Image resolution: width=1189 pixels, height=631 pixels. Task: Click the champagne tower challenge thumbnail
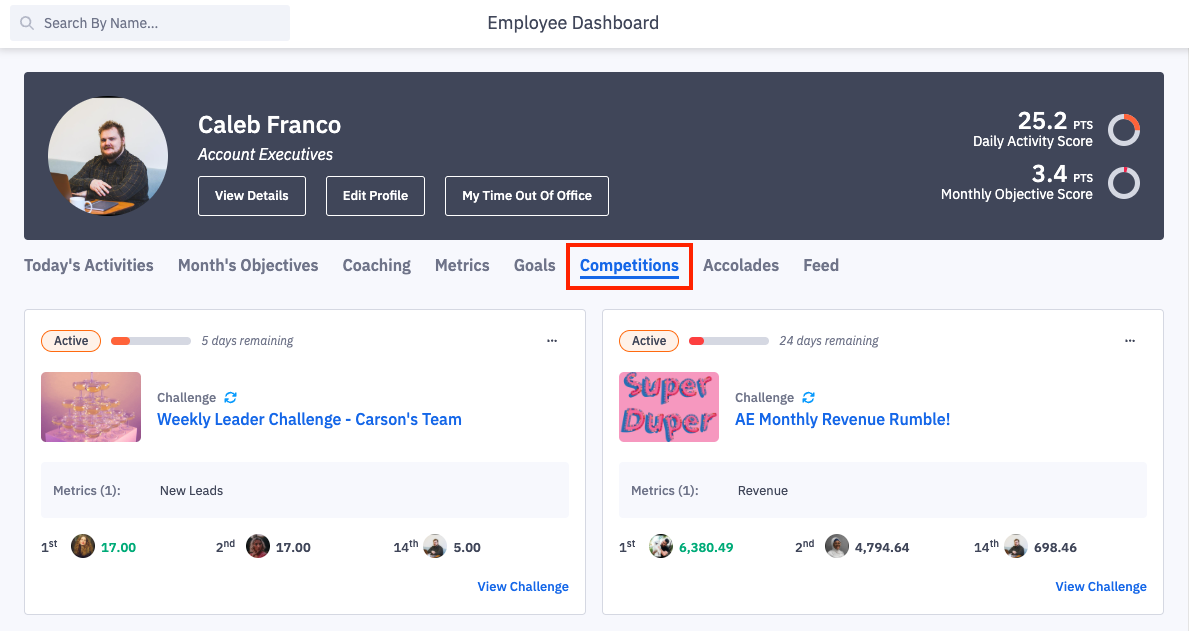(x=91, y=407)
